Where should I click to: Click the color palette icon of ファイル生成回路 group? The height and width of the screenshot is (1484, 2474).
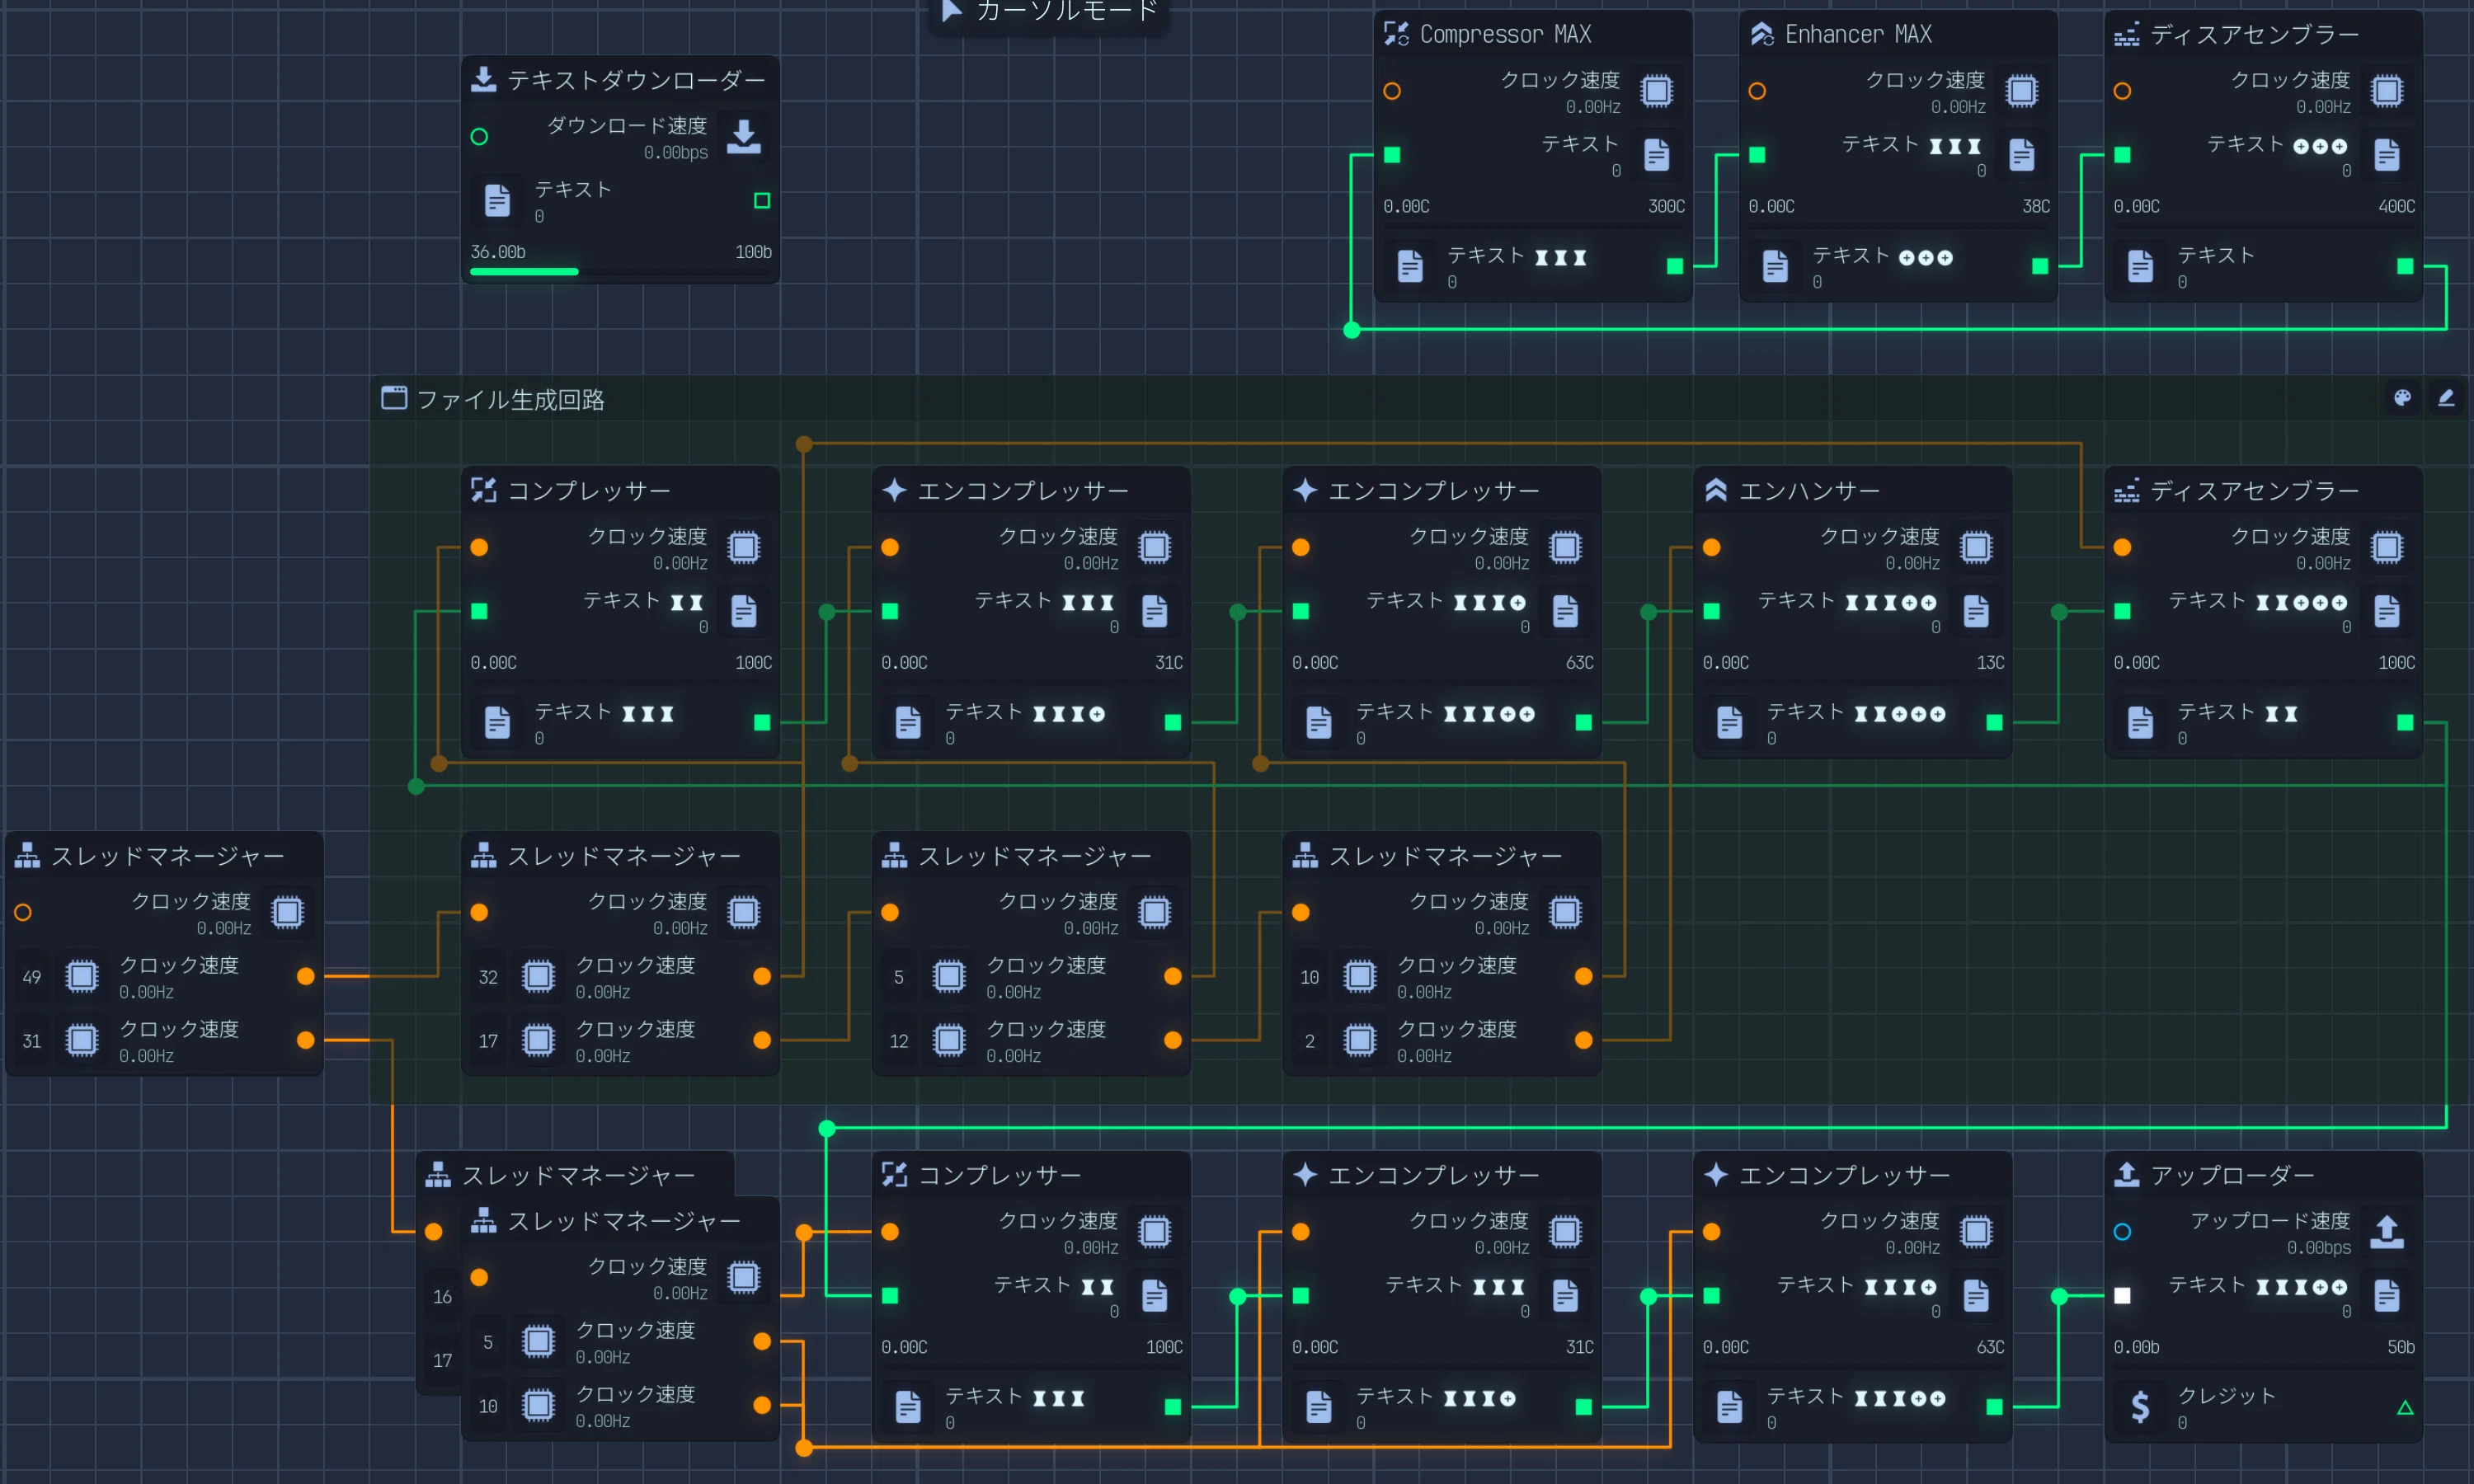pos(2402,398)
